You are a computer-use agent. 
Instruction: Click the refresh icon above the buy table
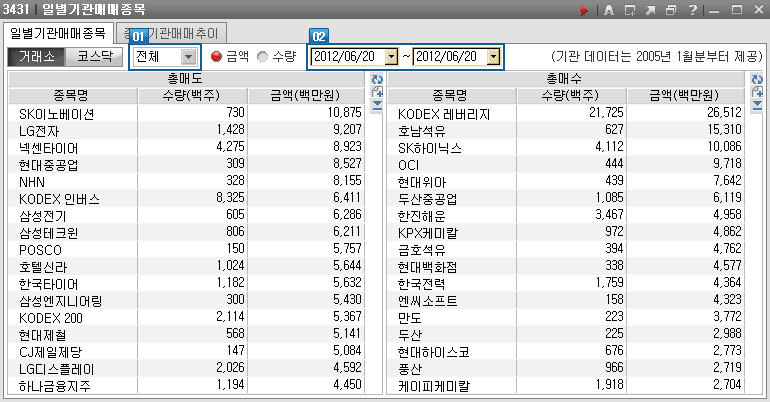point(757,80)
